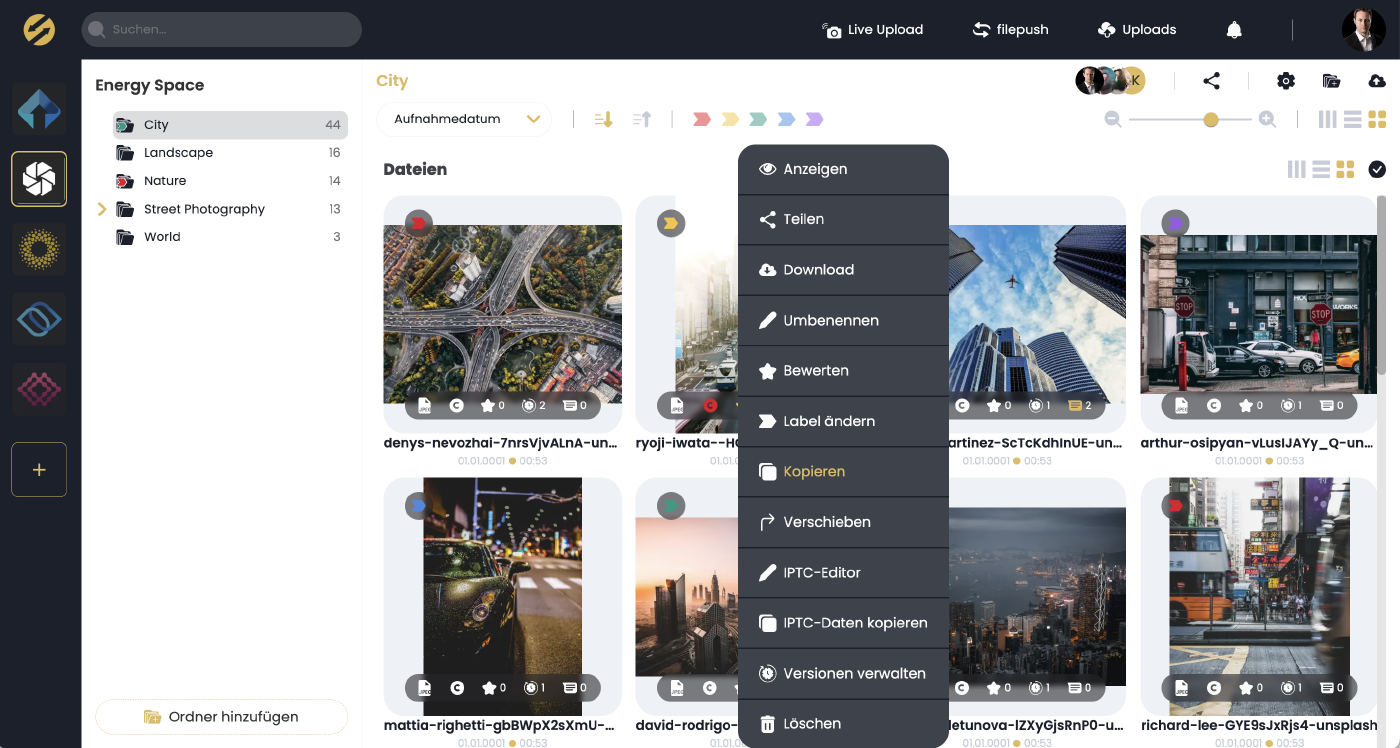Switch Dateien to list view

(1321, 169)
